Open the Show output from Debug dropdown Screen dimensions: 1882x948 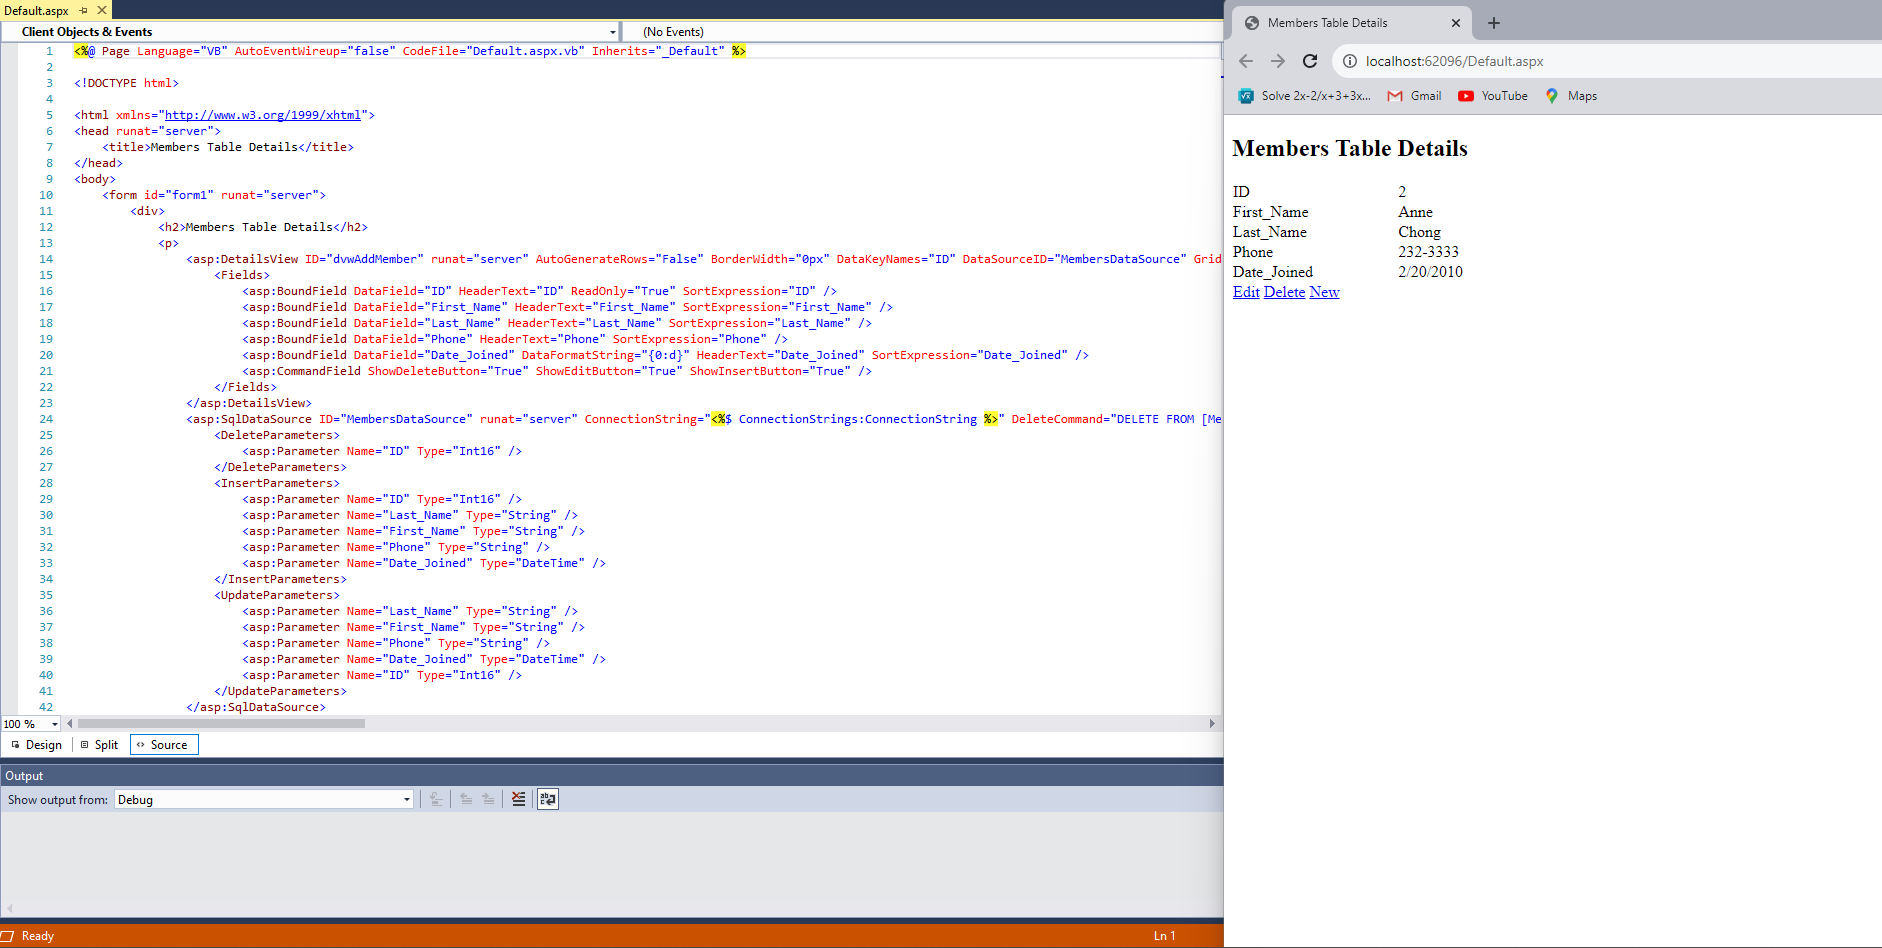[x=406, y=799]
